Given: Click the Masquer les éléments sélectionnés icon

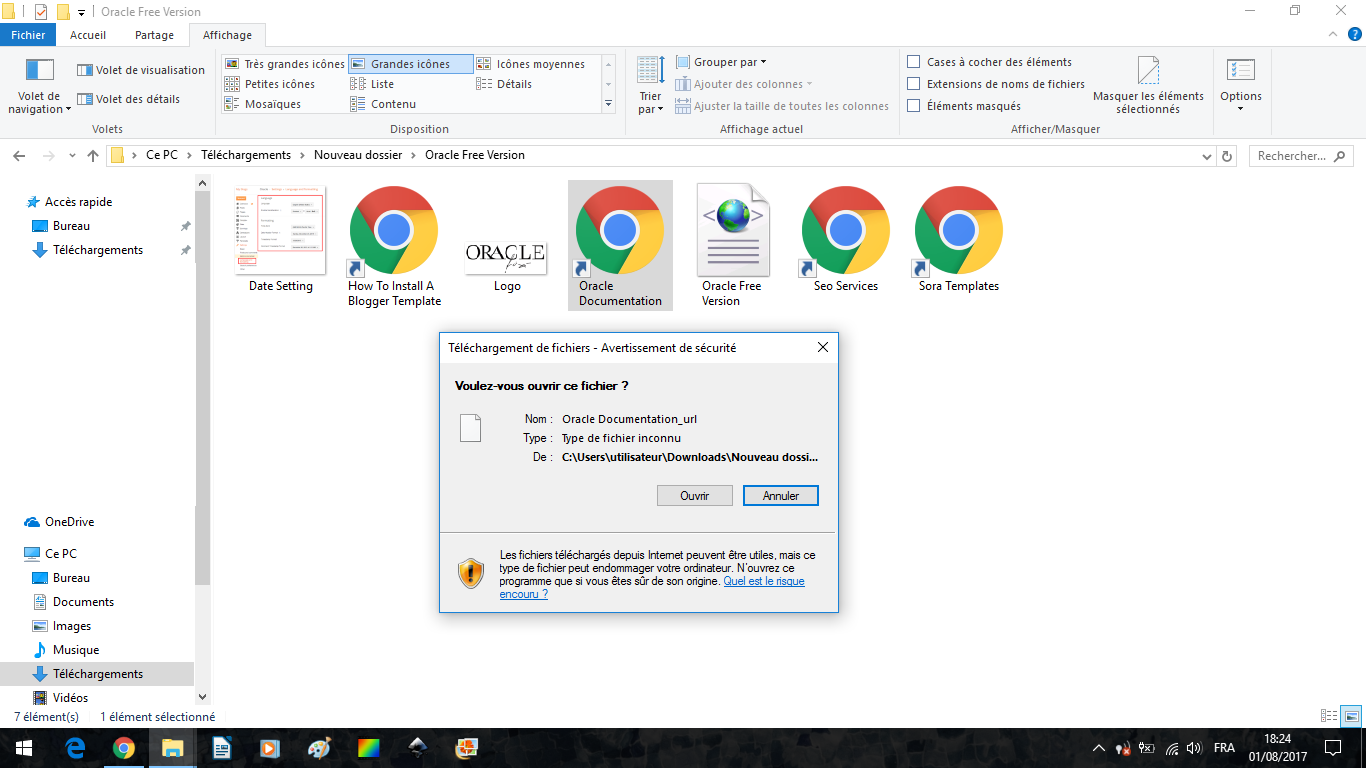Looking at the screenshot, I should click(1148, 72).
